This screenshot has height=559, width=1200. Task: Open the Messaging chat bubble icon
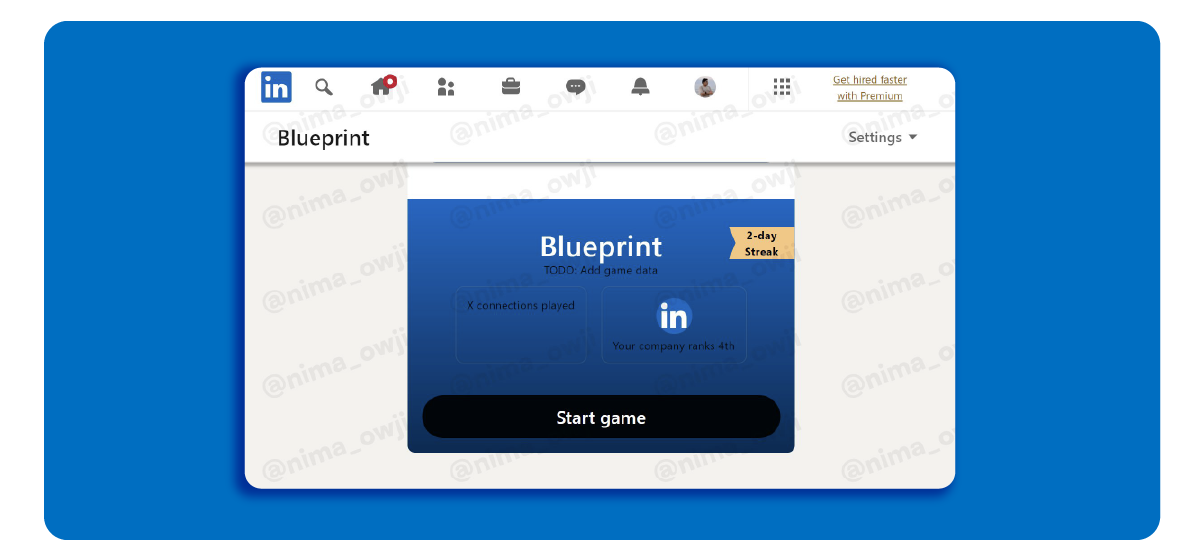(x=576, y=87)
